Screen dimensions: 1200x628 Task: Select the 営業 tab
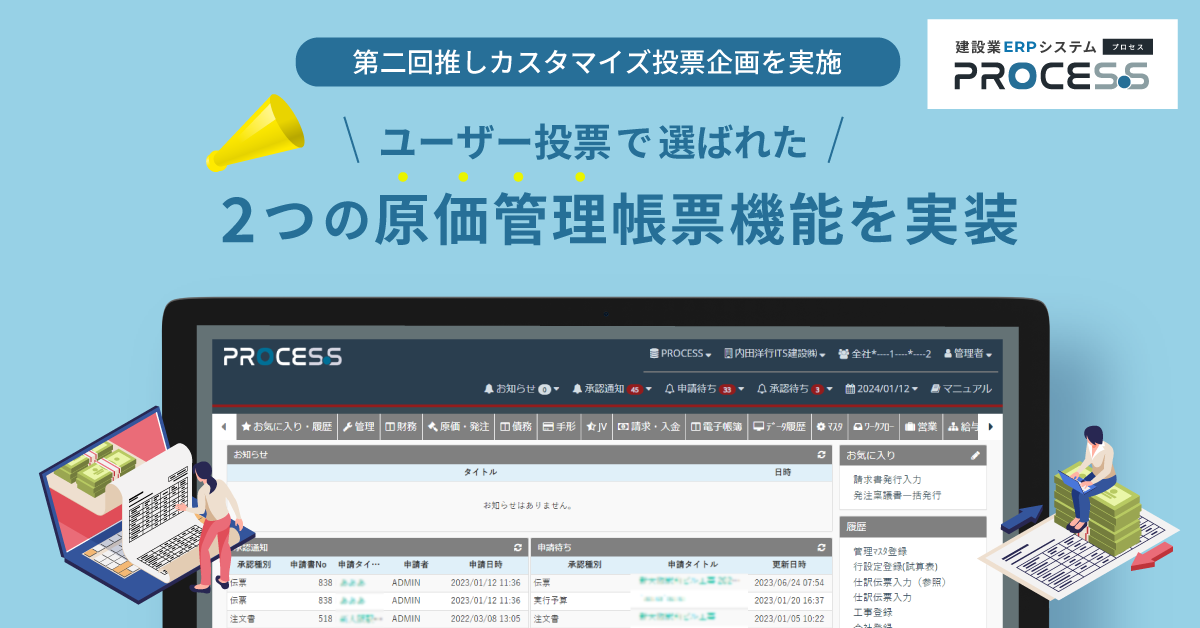pos(920,426)
